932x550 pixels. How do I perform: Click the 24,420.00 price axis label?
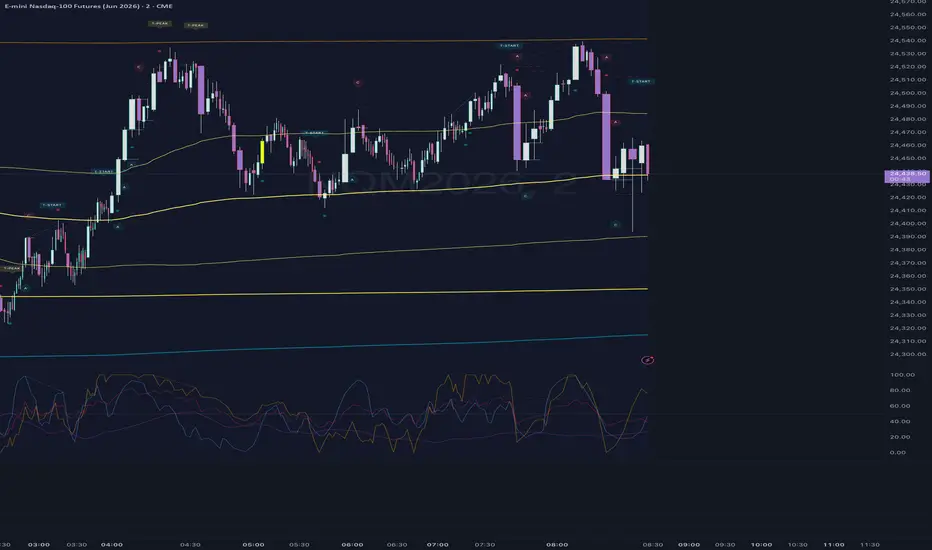(908, 197)
